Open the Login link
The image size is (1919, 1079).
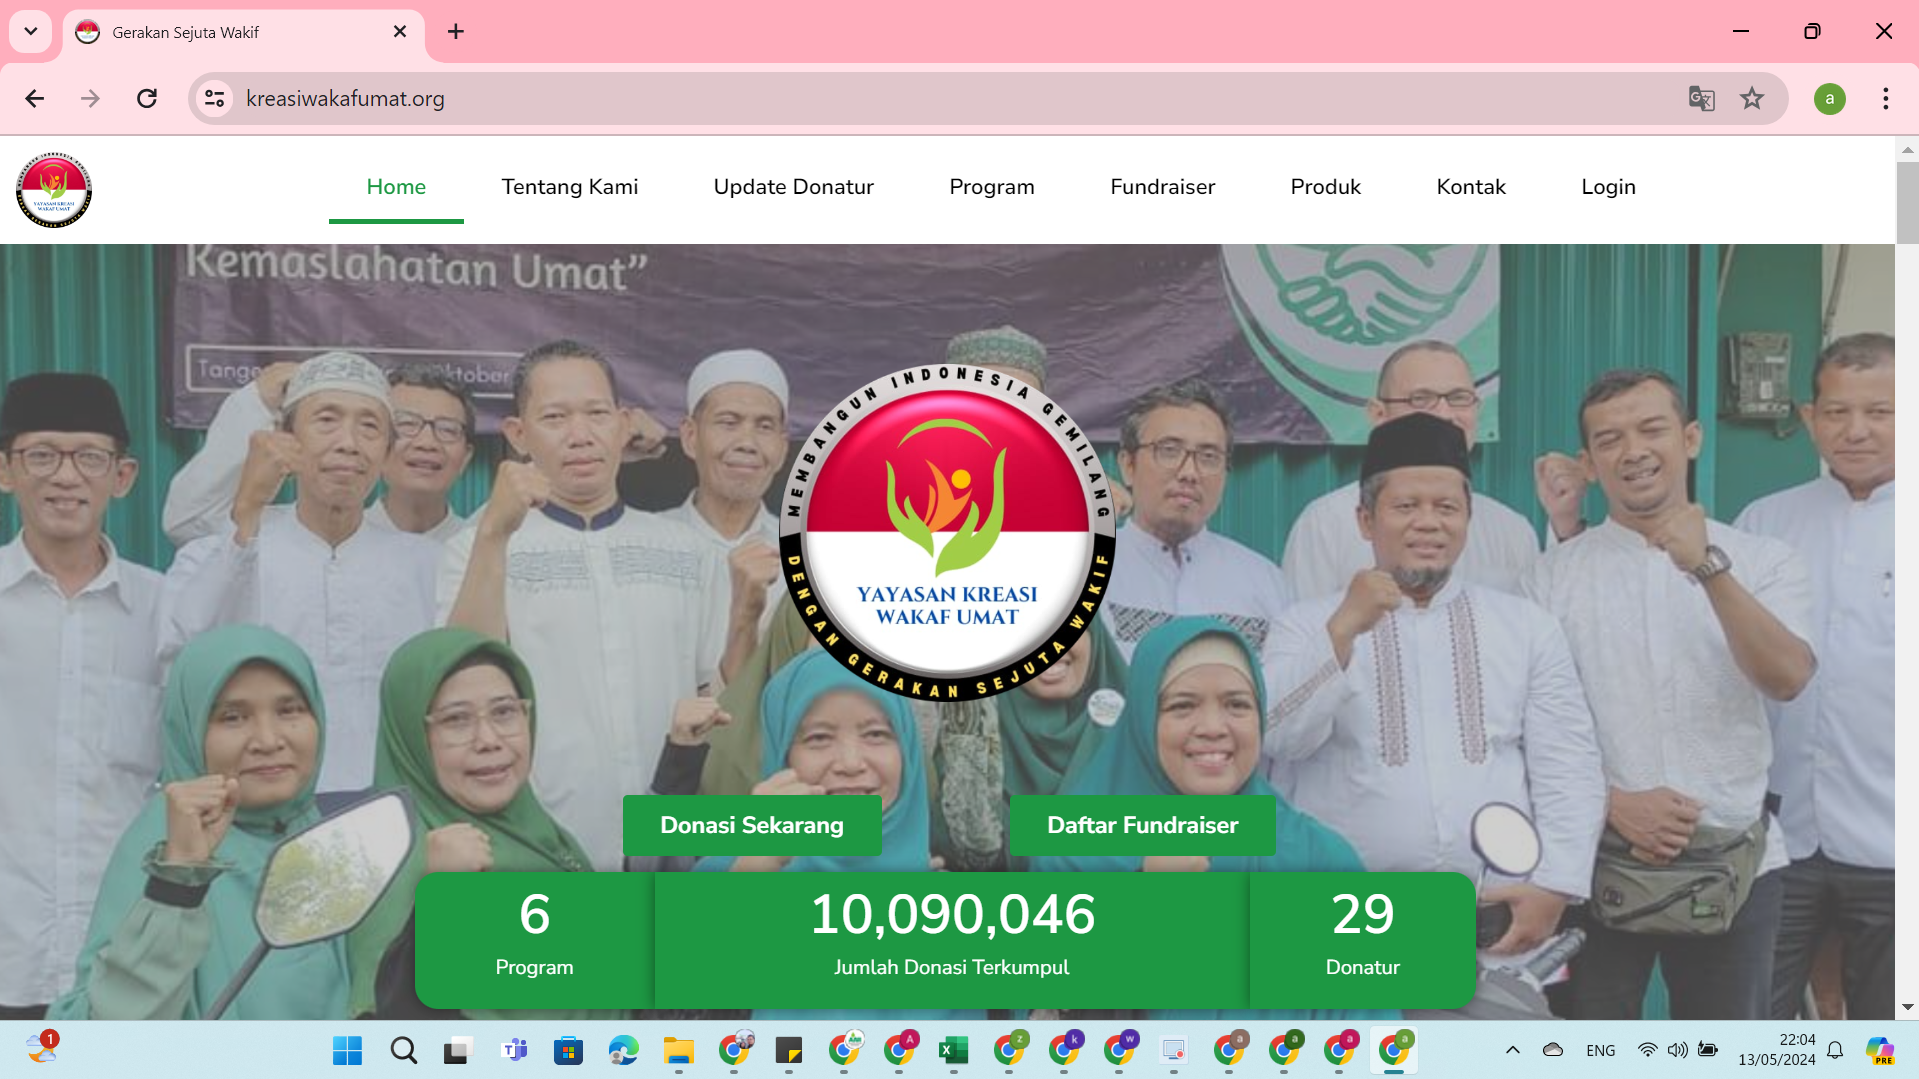[1608, 187]
